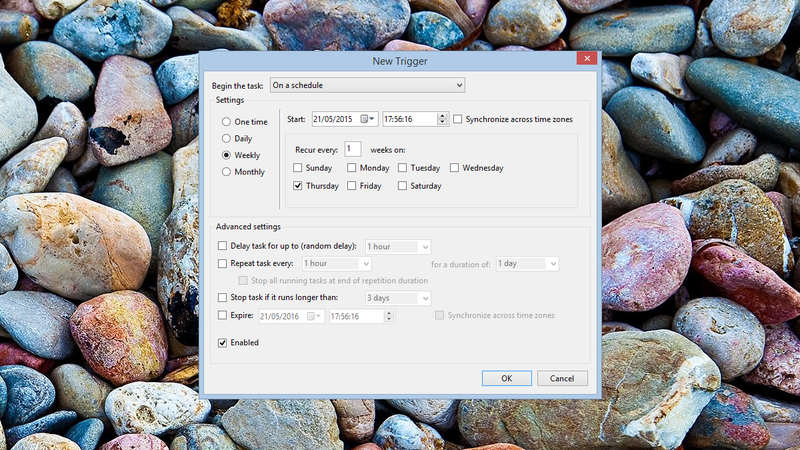Viewport: 800px width, 450px height.
Task: Check the Monday checkbox
Action: pos(351,167)
